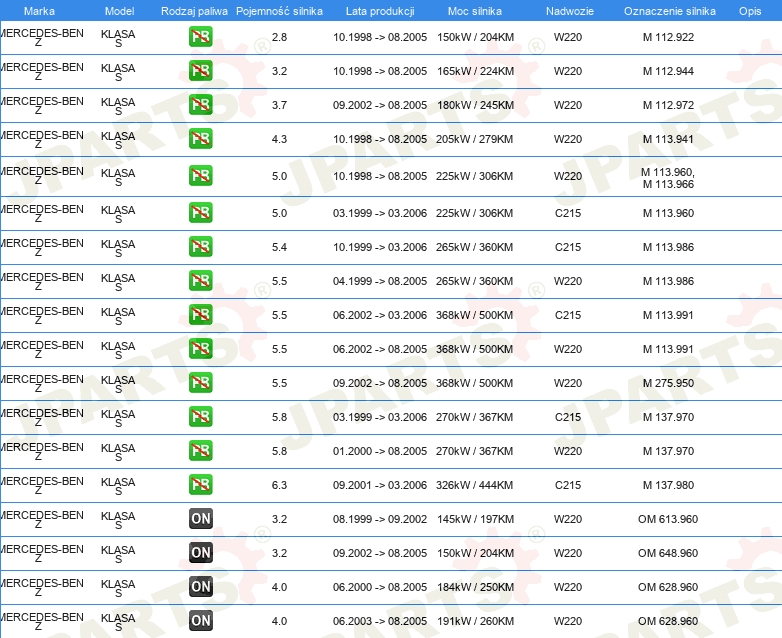Click petrol icon in 01.2000 W220 M 137.970 row
Screen dimensions: 782x638
[200, 451]
